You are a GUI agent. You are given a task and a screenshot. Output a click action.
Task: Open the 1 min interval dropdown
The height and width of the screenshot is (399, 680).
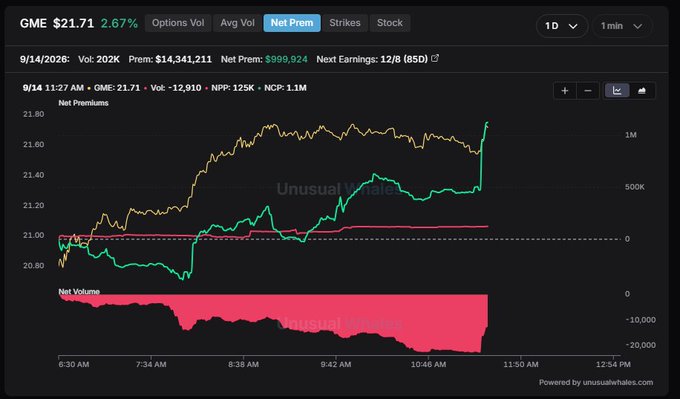(621, 26)
